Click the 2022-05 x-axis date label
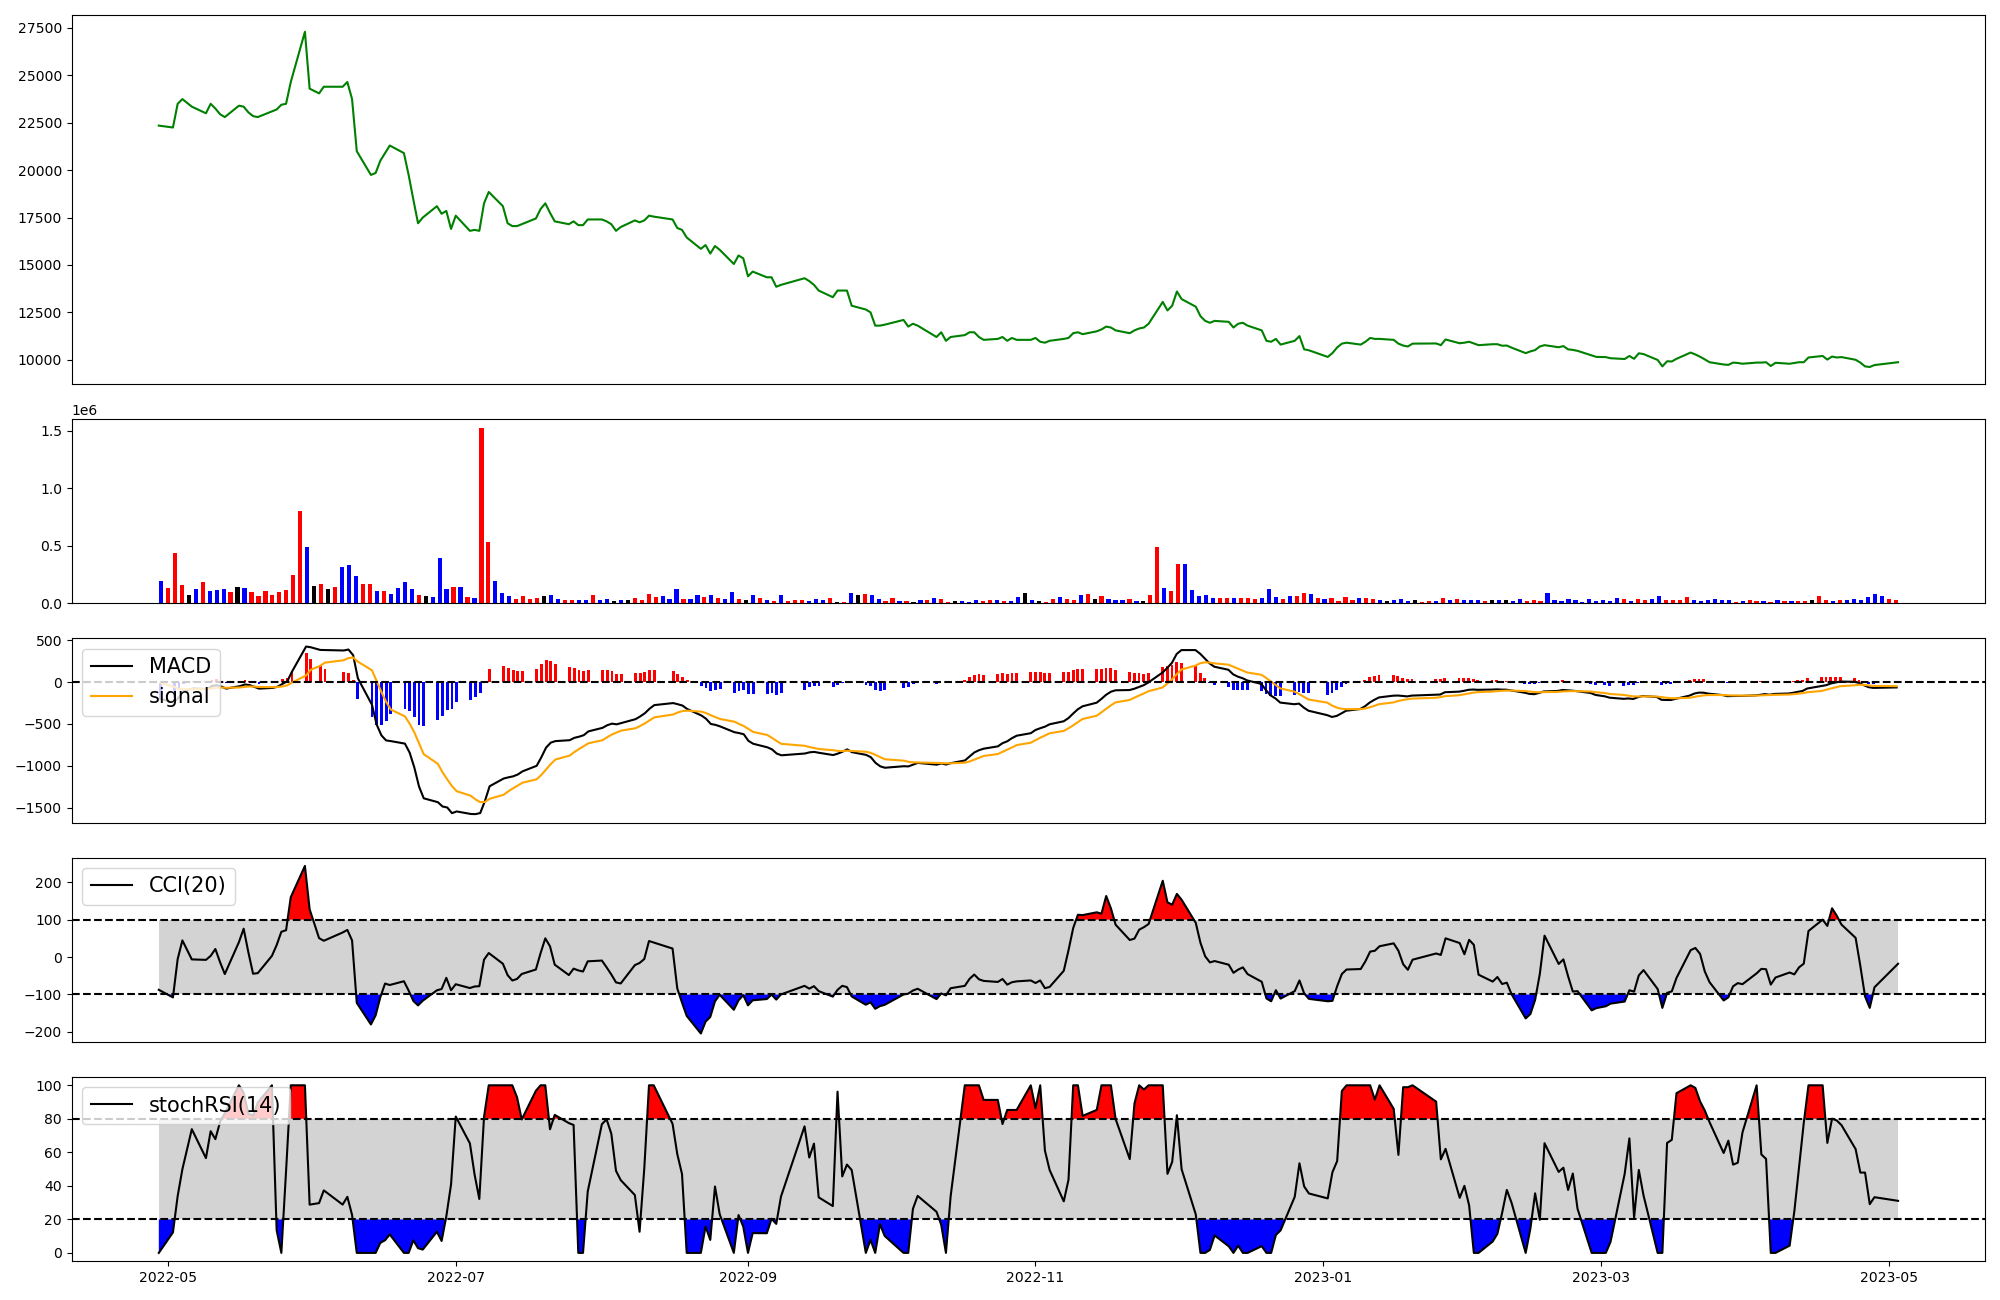 point(168,1277)
